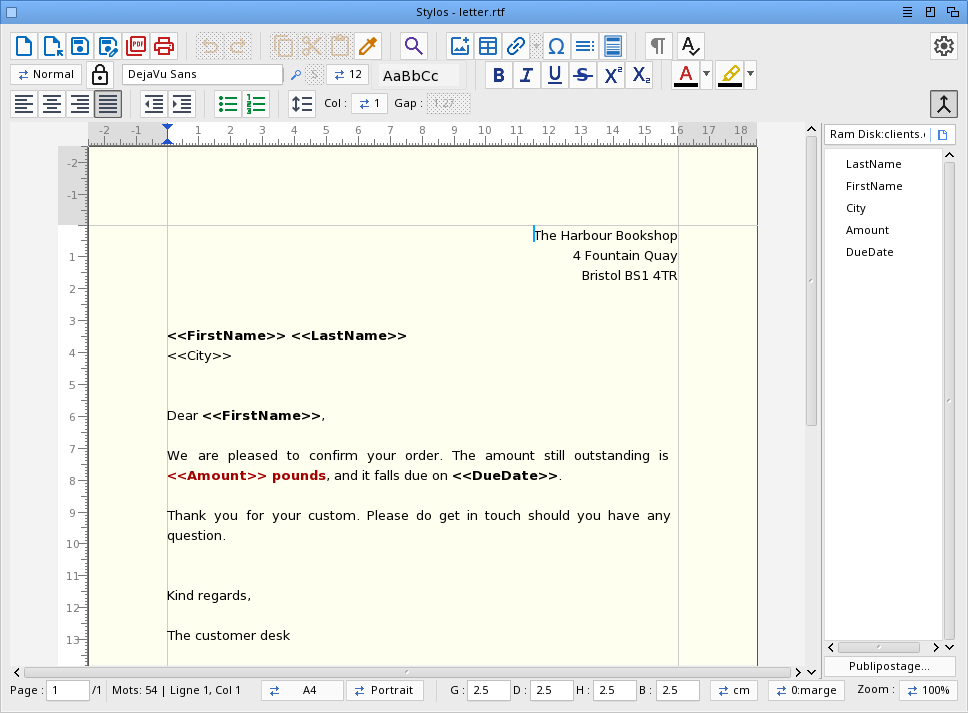The height and width of the screenshot is (713, 968).
Task: Click the mail merge panel toggle icon
Action: [x=944, y=104]
